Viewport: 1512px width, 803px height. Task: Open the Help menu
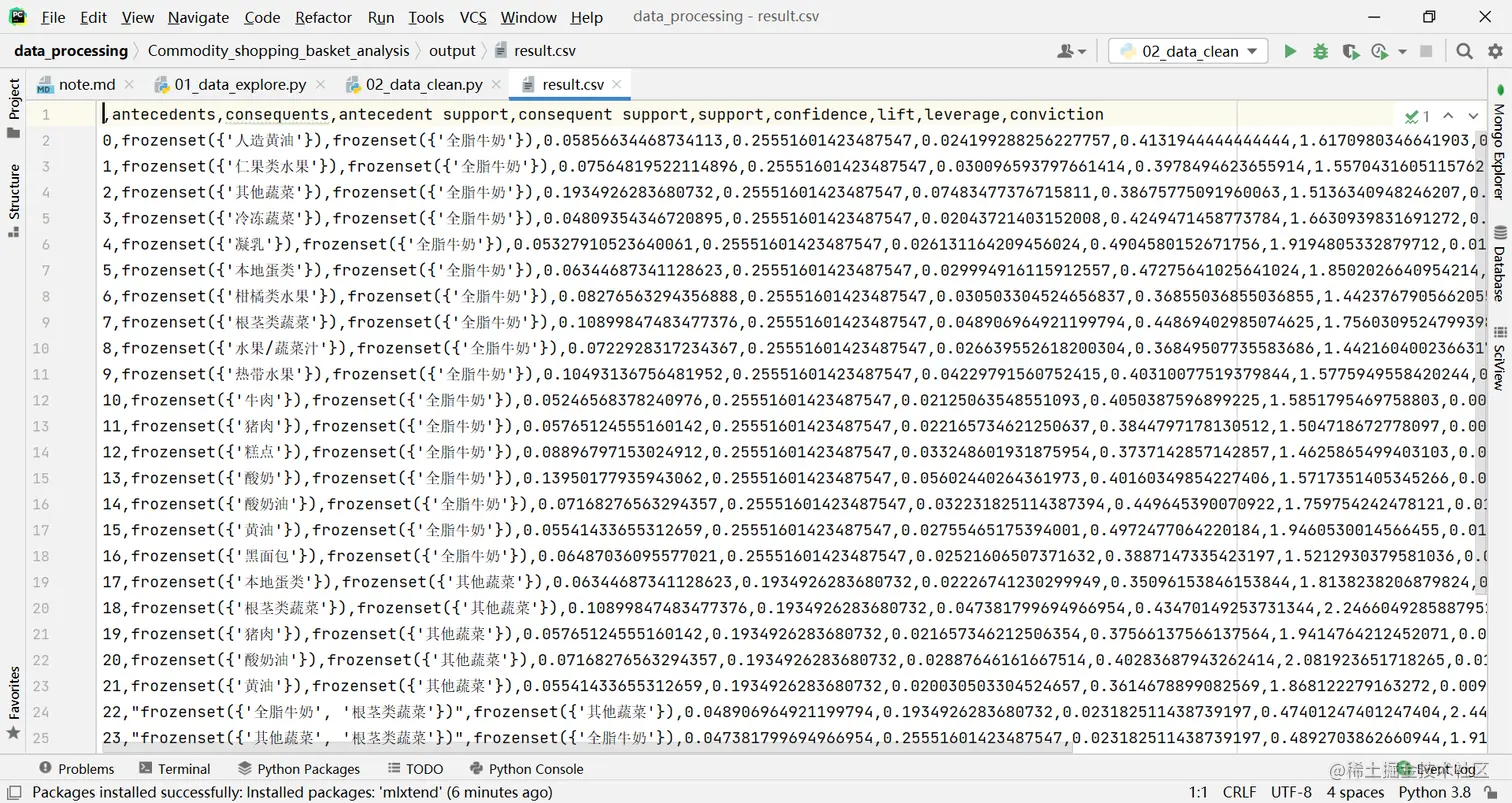click(x=586, y=17)
